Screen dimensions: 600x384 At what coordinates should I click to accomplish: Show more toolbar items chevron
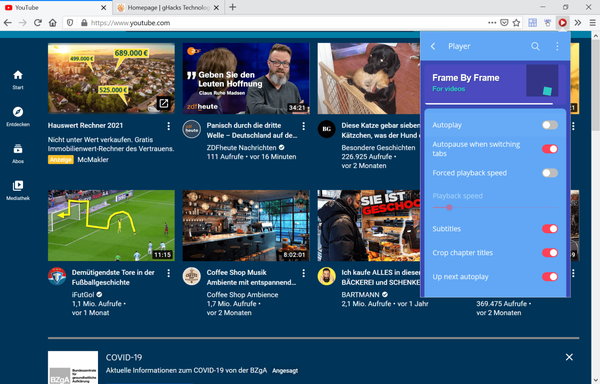coord(577,23)
